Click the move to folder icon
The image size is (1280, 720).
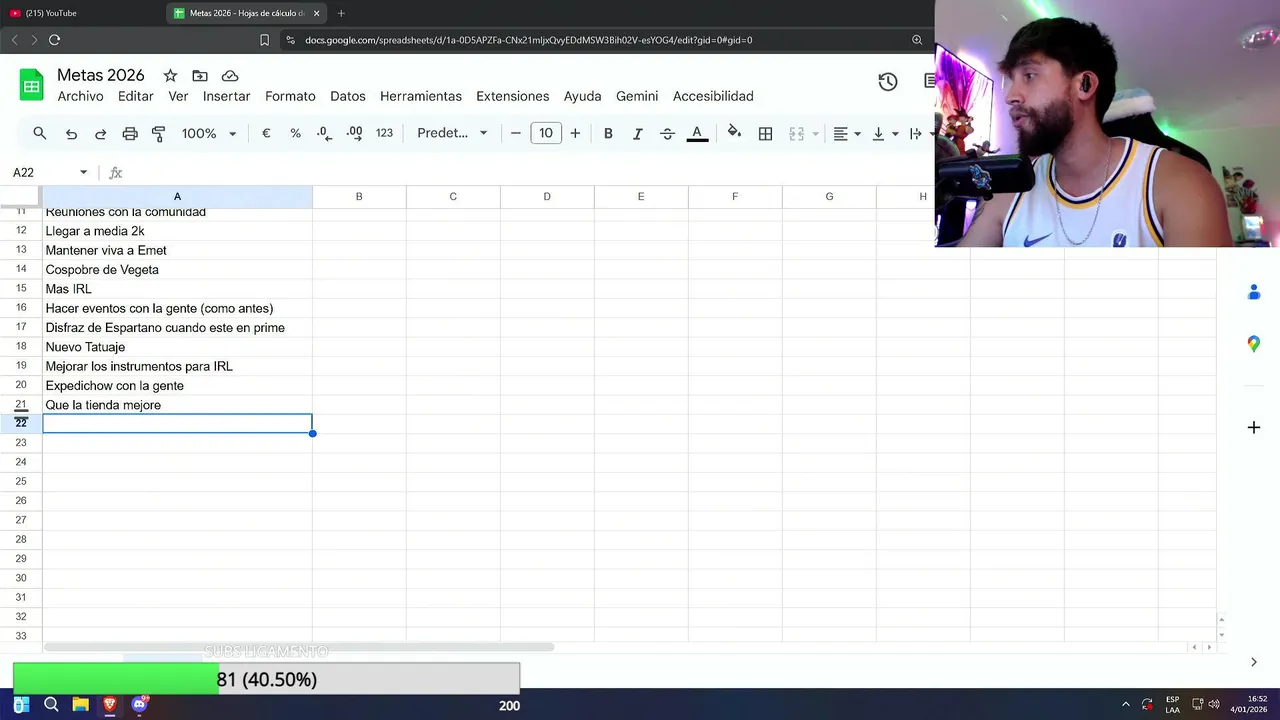point(200,76)
